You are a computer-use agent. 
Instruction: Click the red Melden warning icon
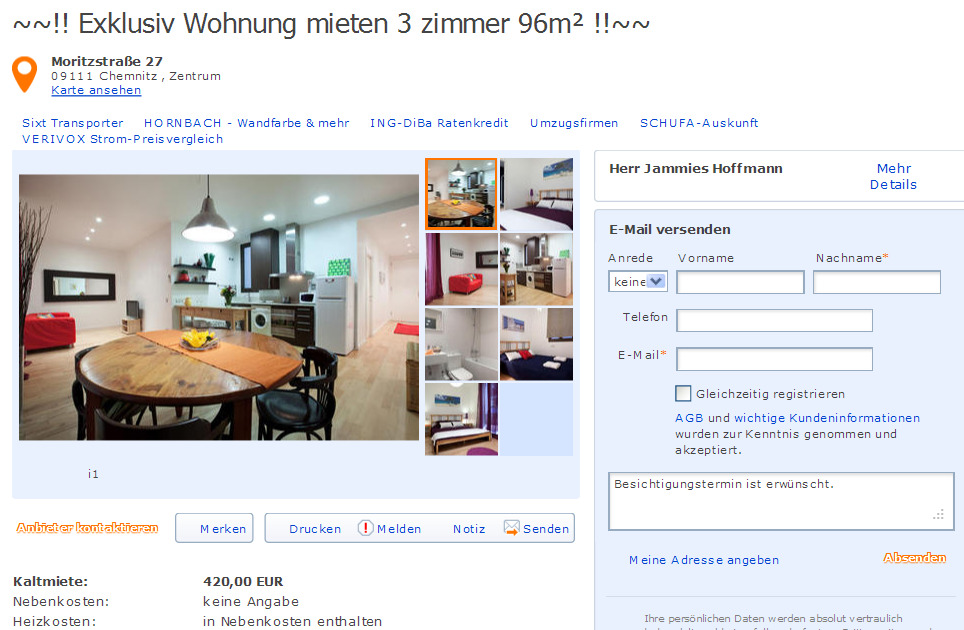[366, 528]
